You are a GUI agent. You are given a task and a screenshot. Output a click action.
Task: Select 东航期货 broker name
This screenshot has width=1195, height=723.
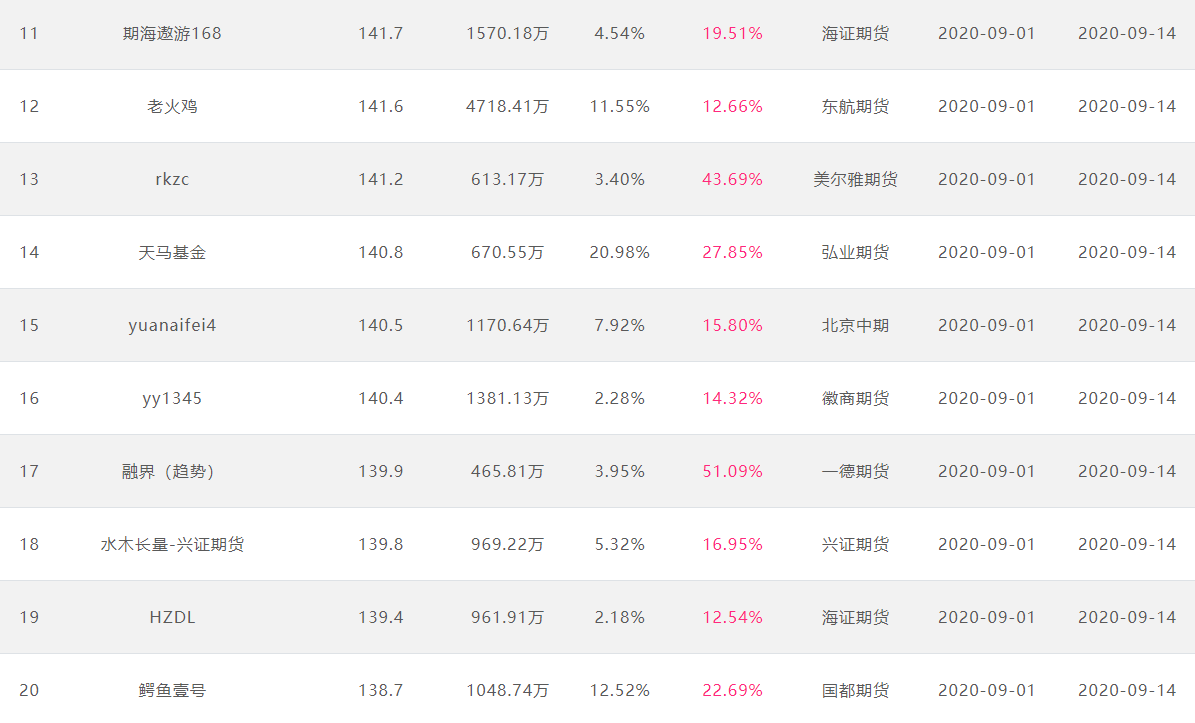855,107
